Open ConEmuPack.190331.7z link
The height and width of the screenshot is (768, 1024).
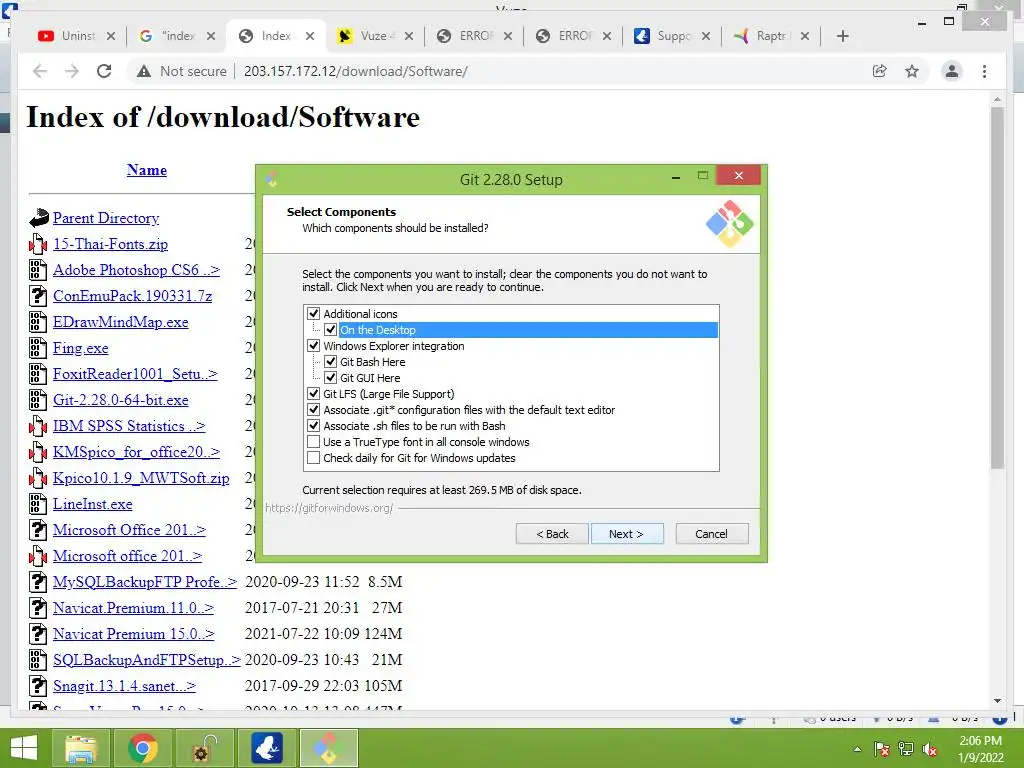point(133,296)
